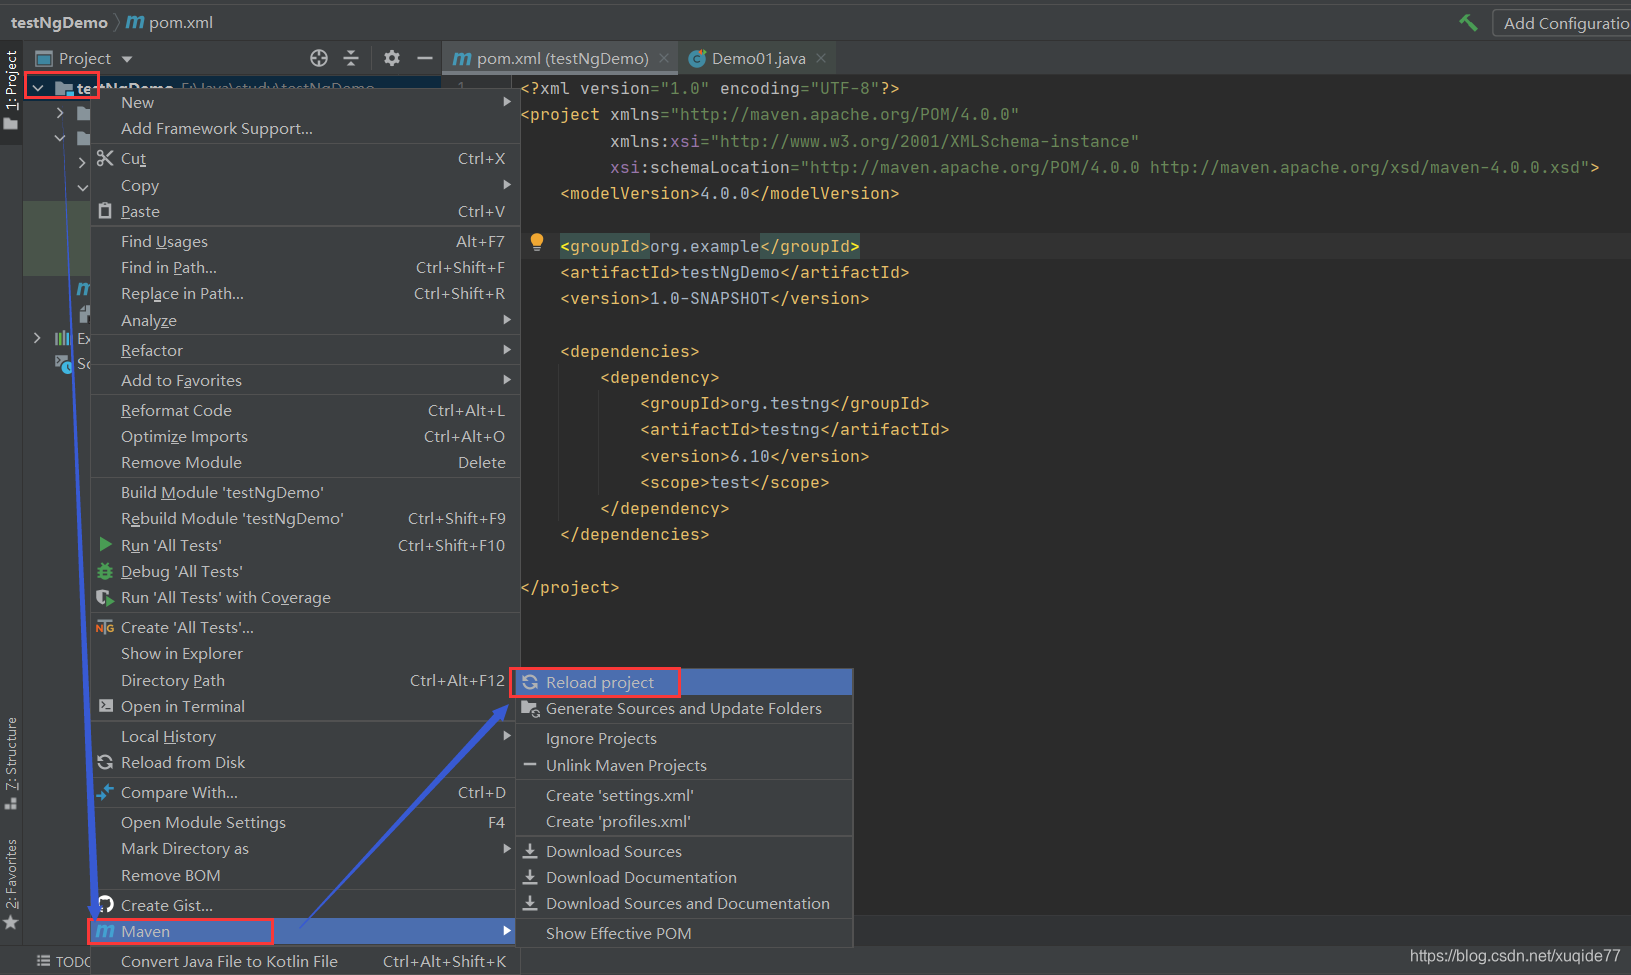Choose Create 'profiles.xml'
The height and width of the screenshot is (975, 1631).
(x=684, y=821)
